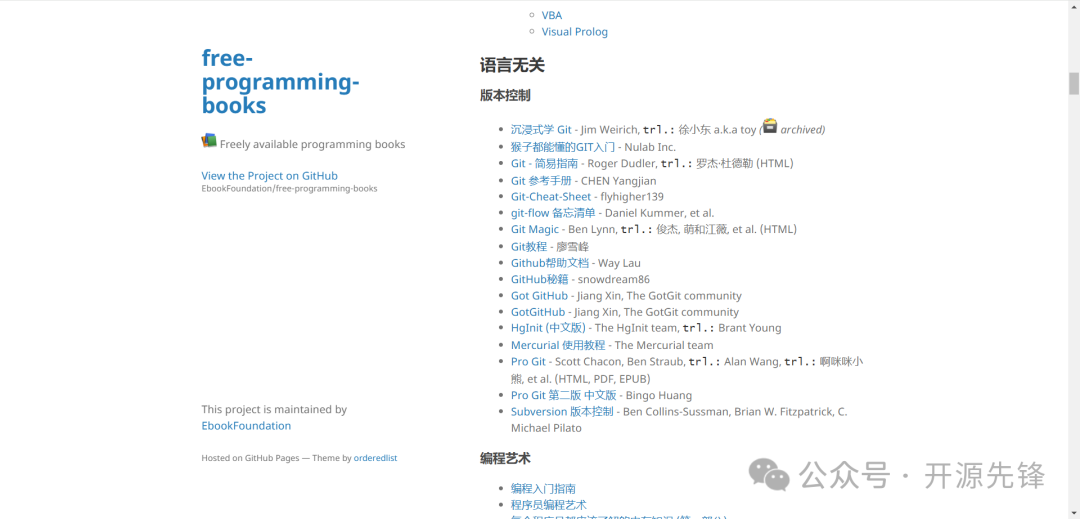Click the vertical scrollbar thumb
Viewport: 1080px width, 519px height.
click(x=1073, y=83)
